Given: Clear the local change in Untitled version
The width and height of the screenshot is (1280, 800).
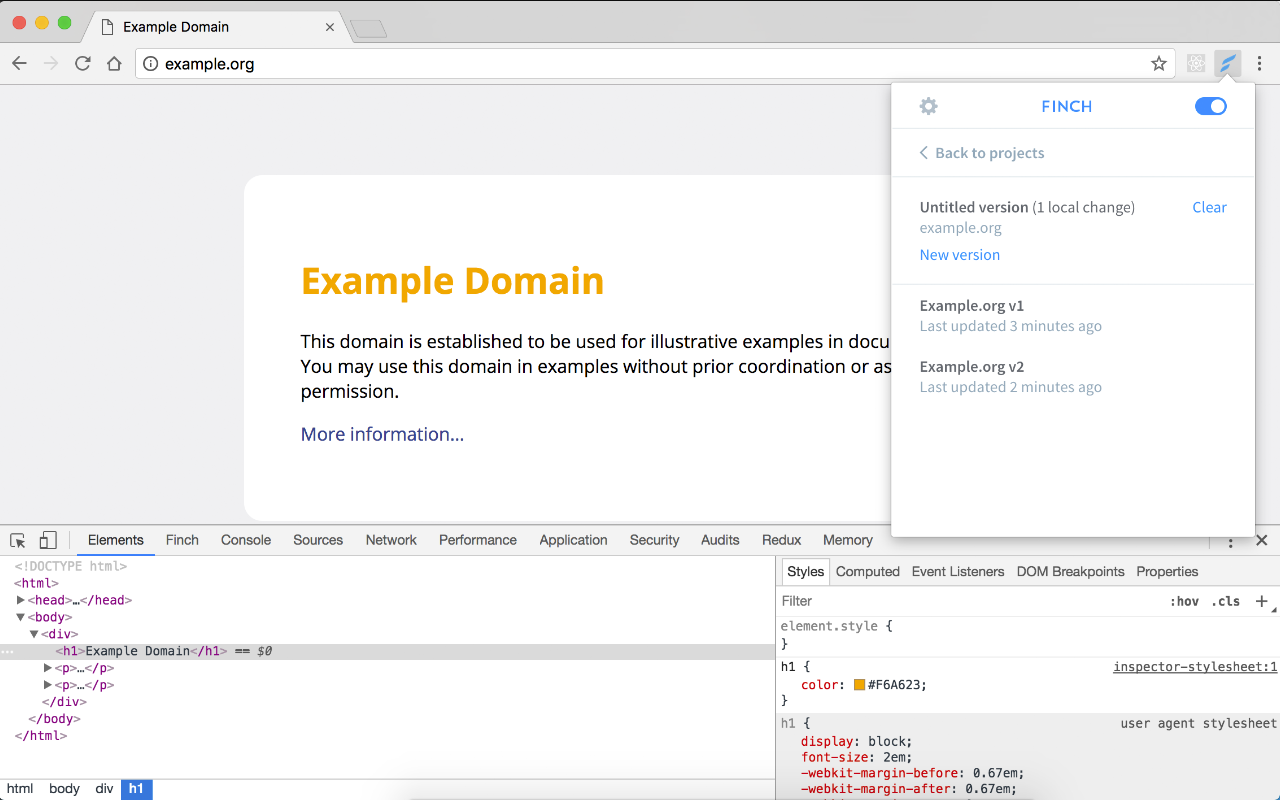Looking at the screenshot, I should (x=1209, y=207).
